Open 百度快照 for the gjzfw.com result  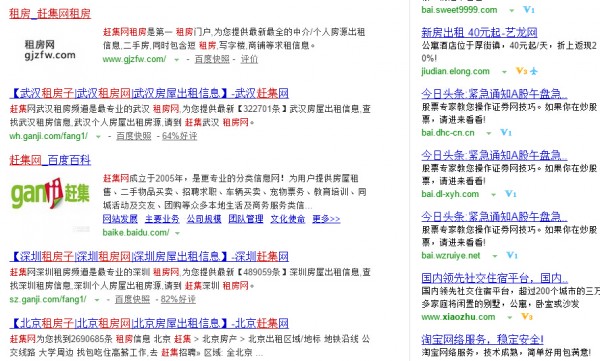[212, 59]
